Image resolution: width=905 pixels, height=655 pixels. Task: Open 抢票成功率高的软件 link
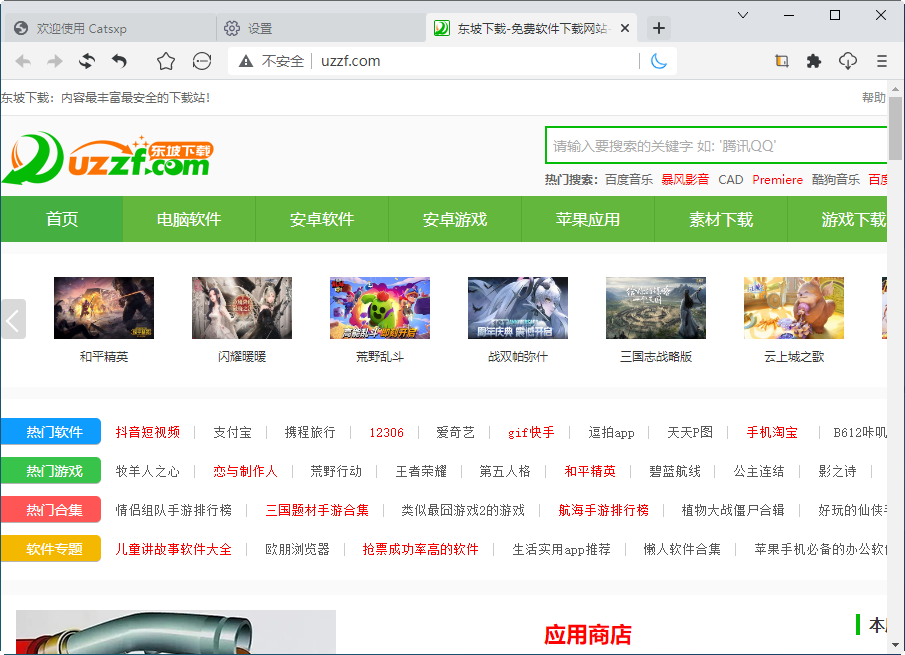coord(420,549)
